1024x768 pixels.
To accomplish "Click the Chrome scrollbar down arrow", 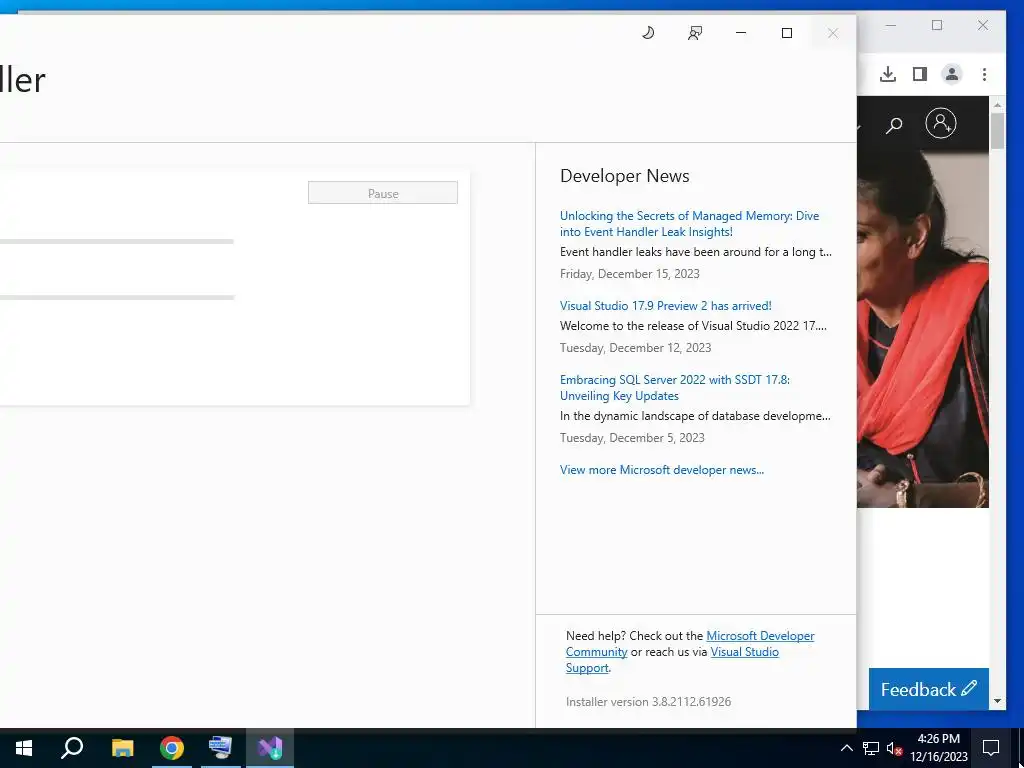I will click(x=997, y=701).
